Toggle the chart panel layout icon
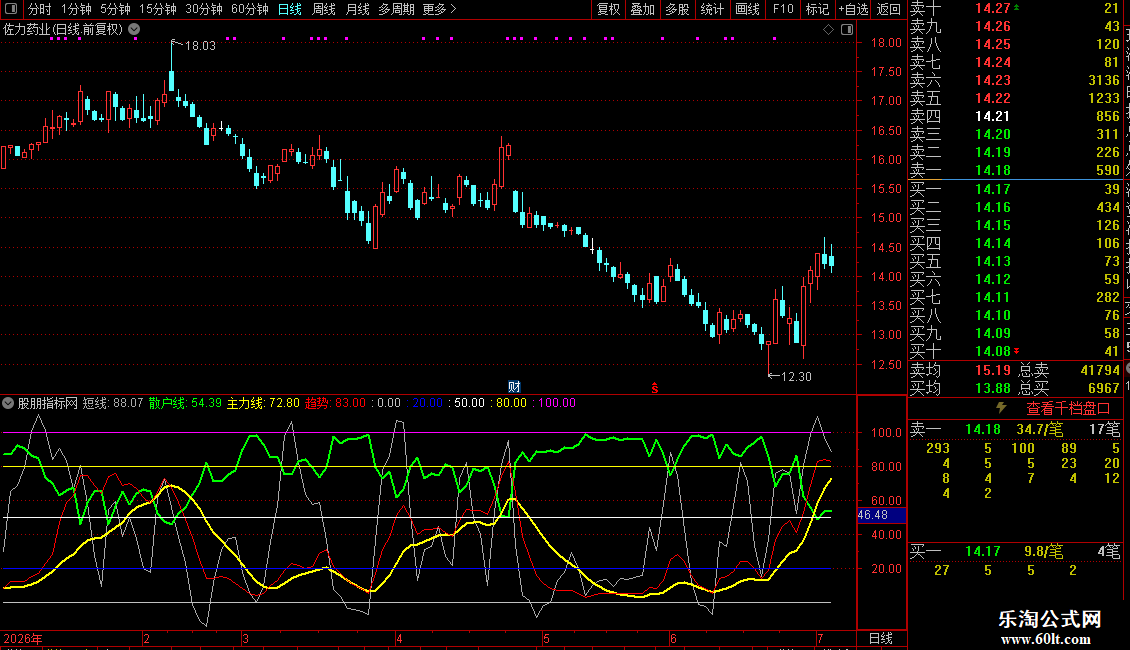Screen dimensions: 1130x650 tap(847, 30)
